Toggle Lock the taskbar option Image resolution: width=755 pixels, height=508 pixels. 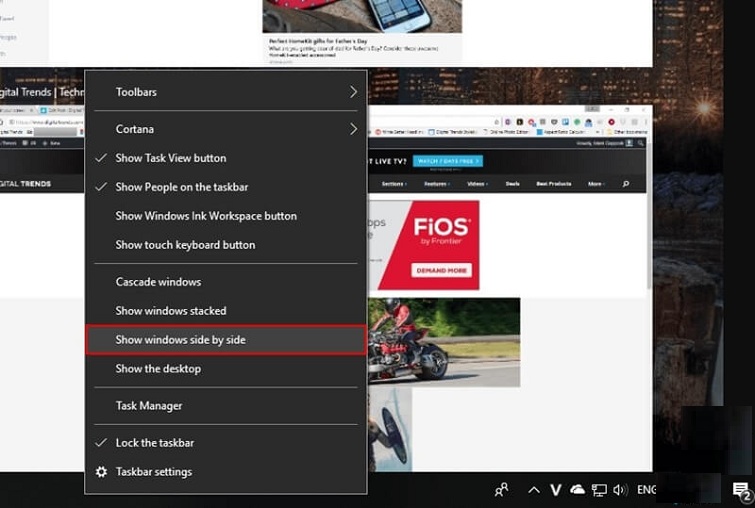[x=154, y=443]
